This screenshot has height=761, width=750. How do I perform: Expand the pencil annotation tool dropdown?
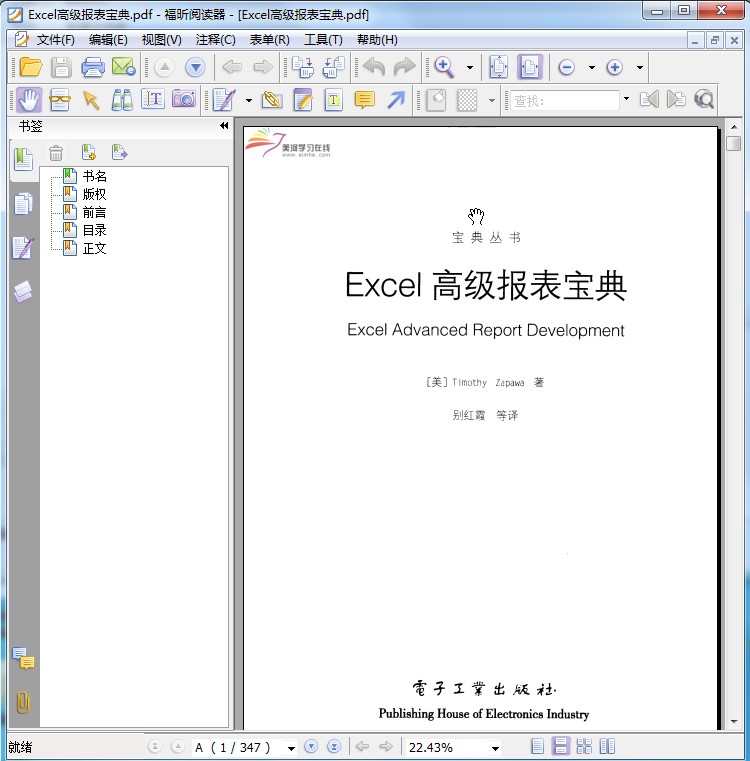coord(249,100)
